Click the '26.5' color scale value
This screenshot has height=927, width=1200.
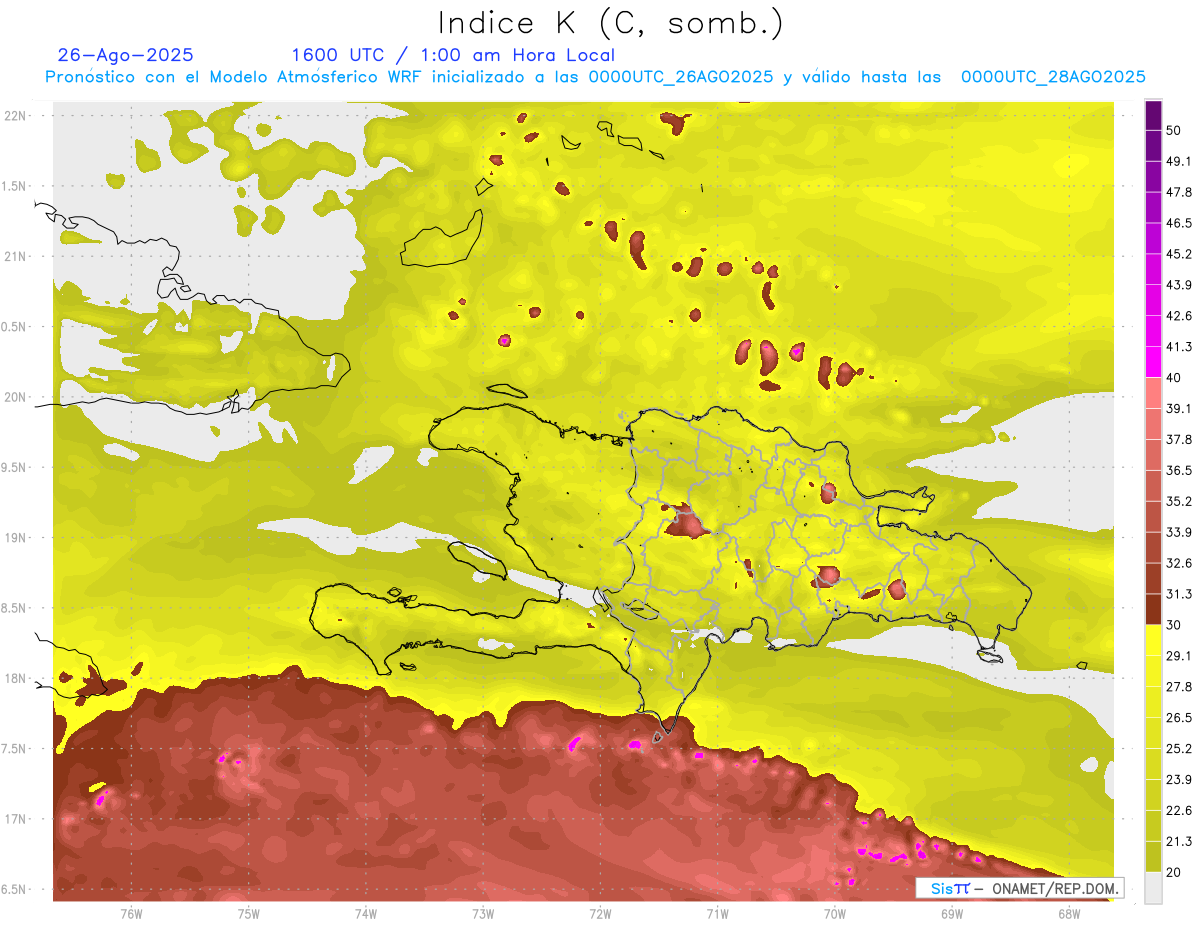pyautogui.click(x=1178, y=718)
